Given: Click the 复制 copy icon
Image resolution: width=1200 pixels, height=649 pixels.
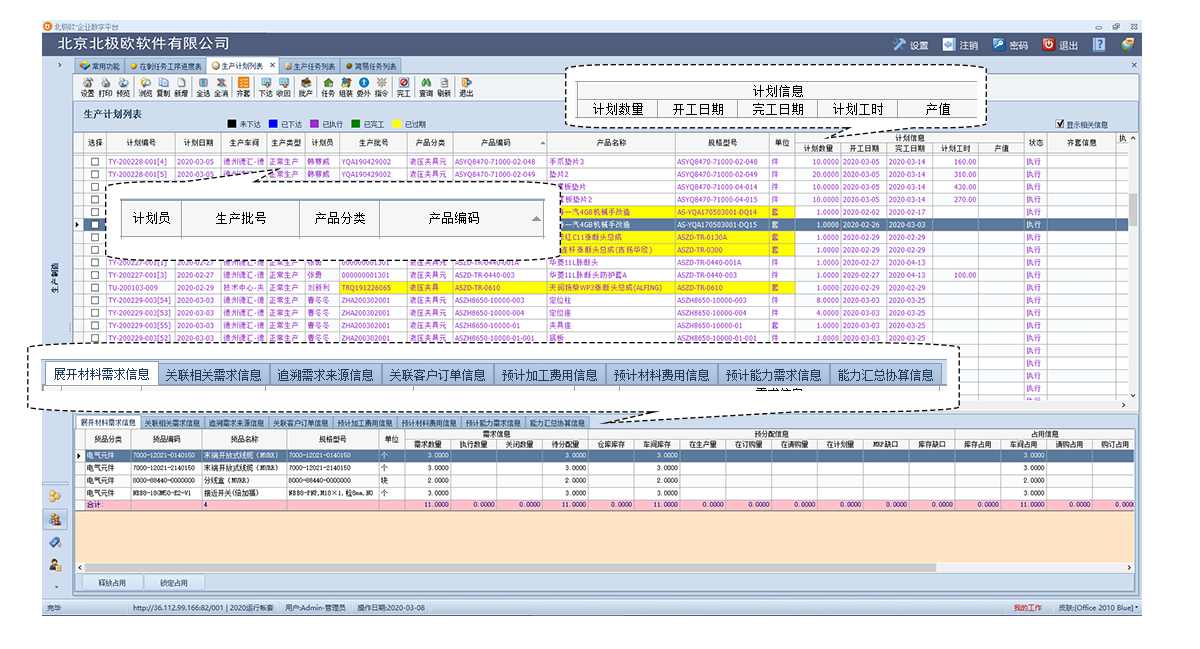Looking at the screenshot, I should pyautogui.click(x=163, y=87).
